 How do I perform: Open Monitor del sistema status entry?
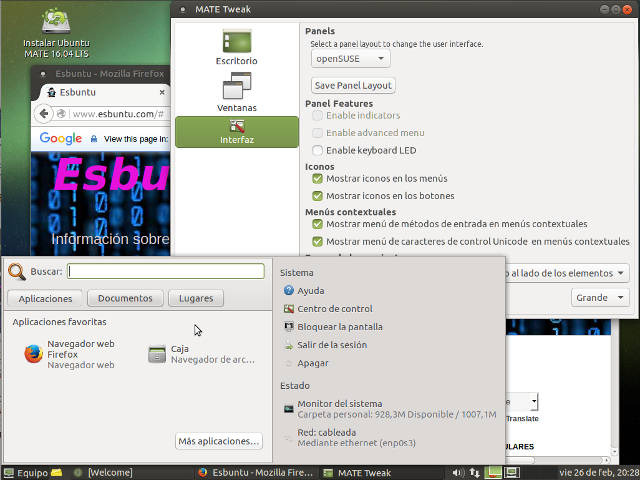390,409
